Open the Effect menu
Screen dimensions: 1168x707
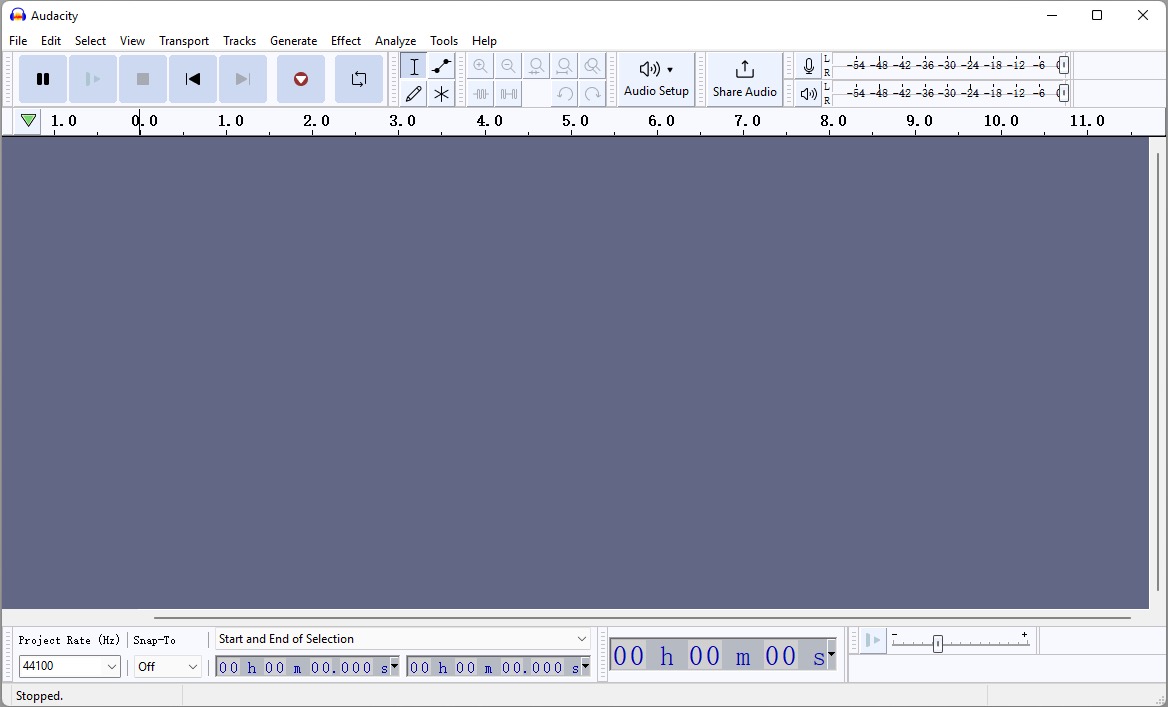click(345, 41)
